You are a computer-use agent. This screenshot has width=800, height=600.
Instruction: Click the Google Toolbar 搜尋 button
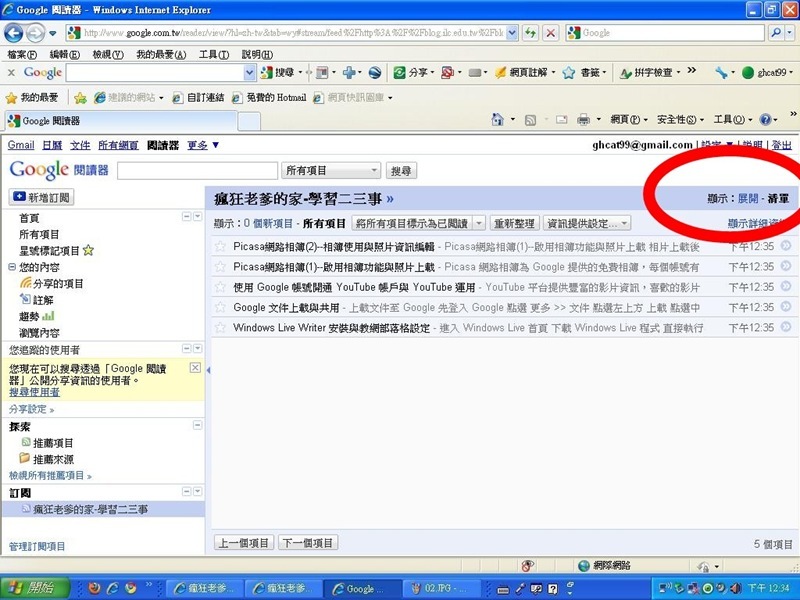[x=279, y=73]
